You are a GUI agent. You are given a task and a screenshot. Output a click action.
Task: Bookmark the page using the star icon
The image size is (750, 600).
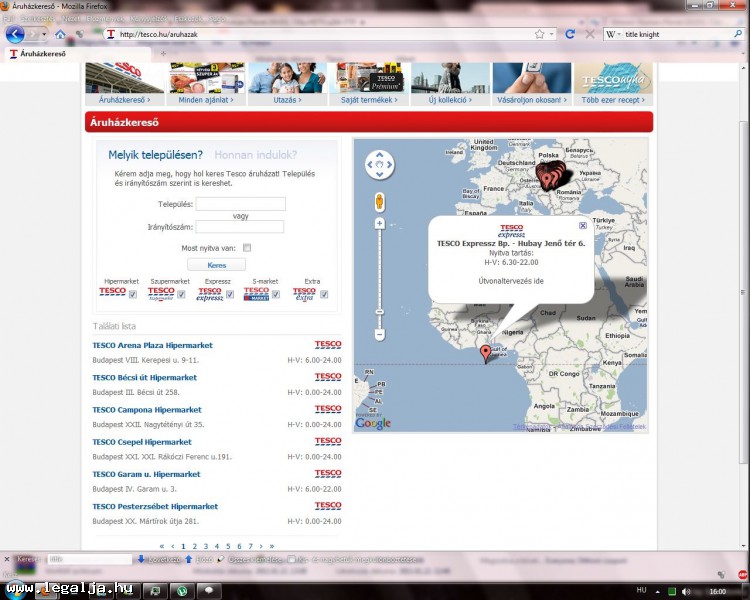(539, 34)
